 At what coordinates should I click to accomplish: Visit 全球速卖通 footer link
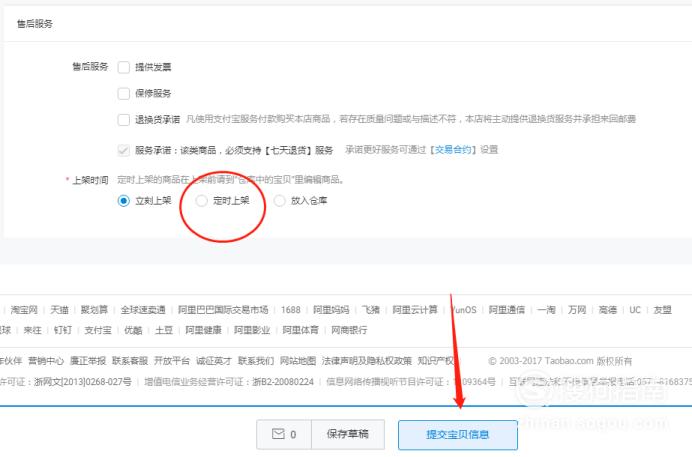pyautogui.click(x=143, y=310)
